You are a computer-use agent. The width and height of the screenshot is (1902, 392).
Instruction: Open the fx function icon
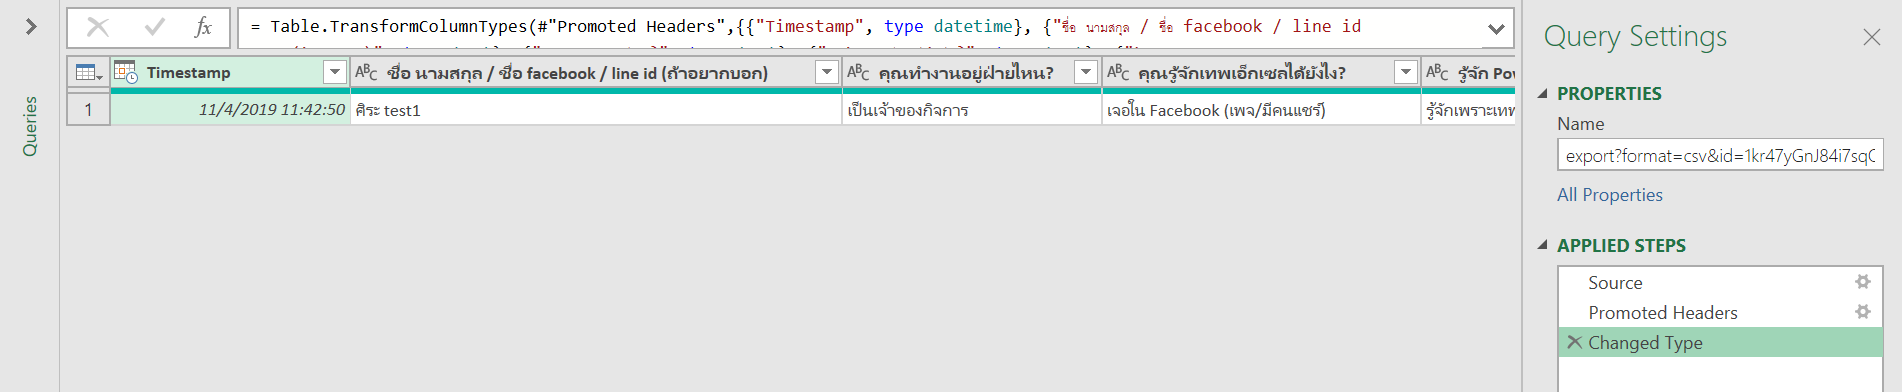(x=203, y=27)
